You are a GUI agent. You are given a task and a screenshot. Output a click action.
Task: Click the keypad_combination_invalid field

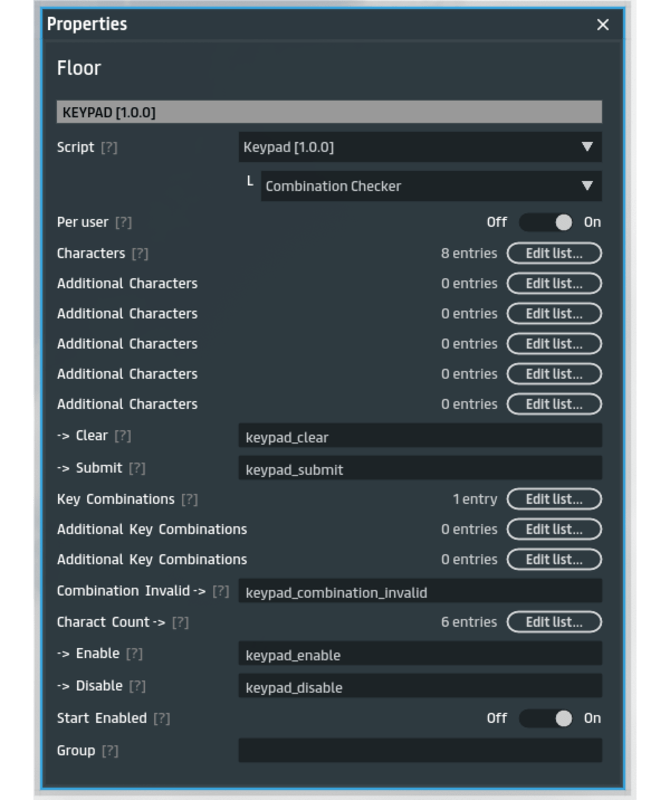coord(420,592)
